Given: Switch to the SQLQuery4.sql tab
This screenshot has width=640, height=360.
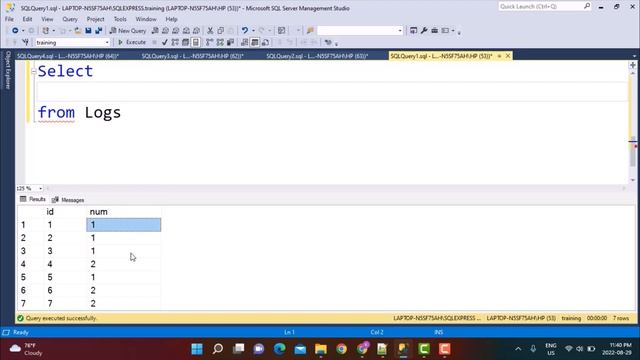Looking at the screenshot, I should [x=68, y=56].
